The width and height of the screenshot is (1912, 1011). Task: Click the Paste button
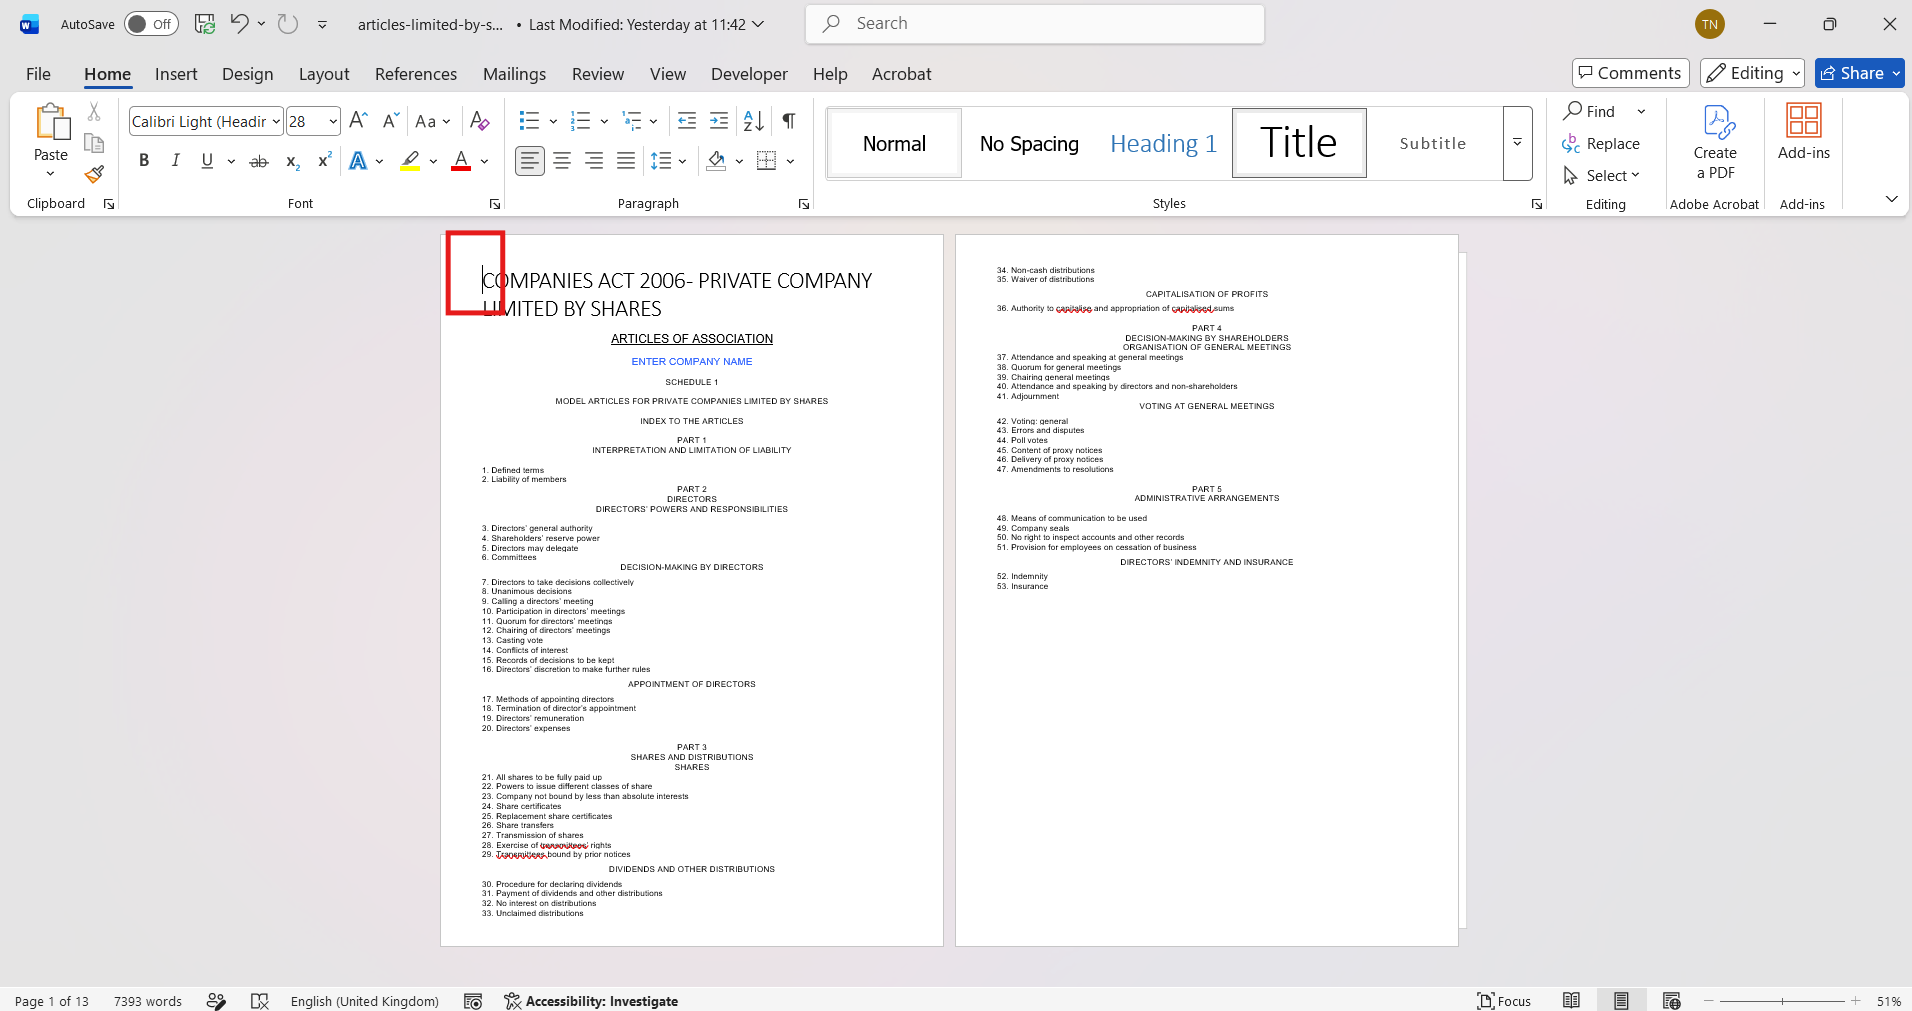coord(51,140)
